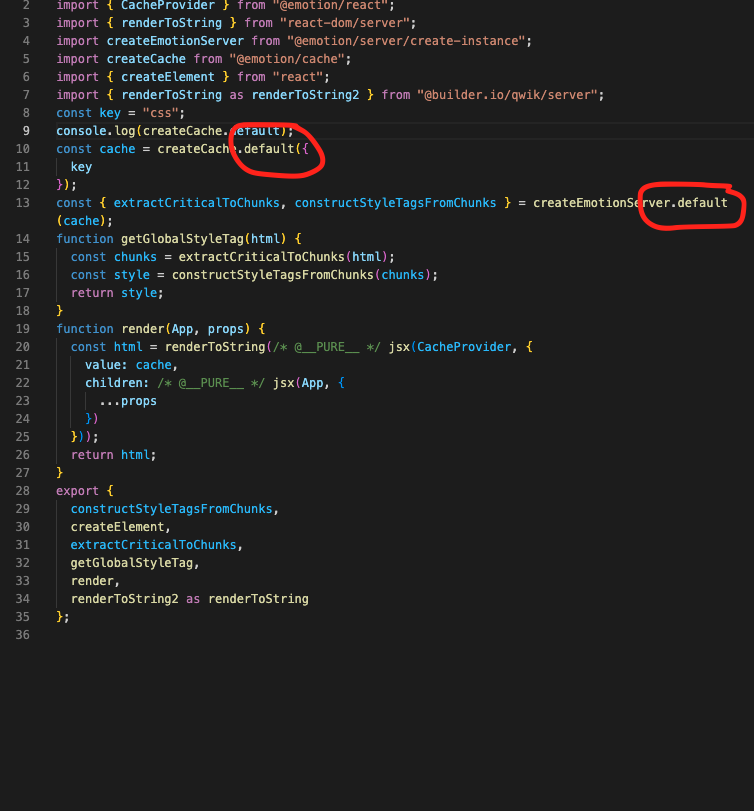Image resolution: width=754 pixels, height=811 pixels.
Task: Click "...props" spread on line 23
Action: pos(128,401)
